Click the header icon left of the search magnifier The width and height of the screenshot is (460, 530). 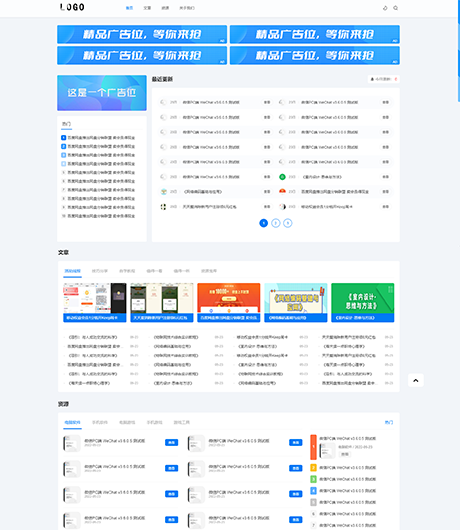point(385,8)
